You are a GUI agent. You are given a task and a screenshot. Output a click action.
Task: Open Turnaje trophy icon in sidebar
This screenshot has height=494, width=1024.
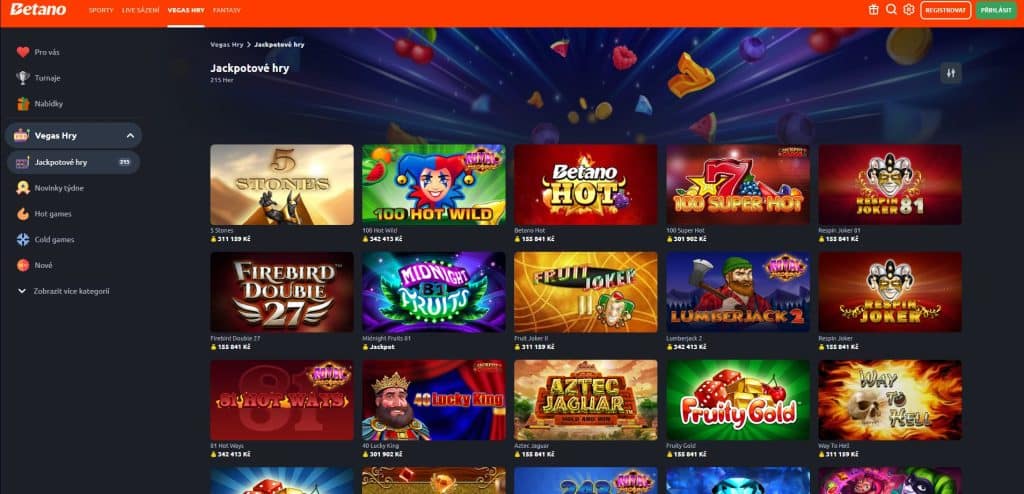23,78
